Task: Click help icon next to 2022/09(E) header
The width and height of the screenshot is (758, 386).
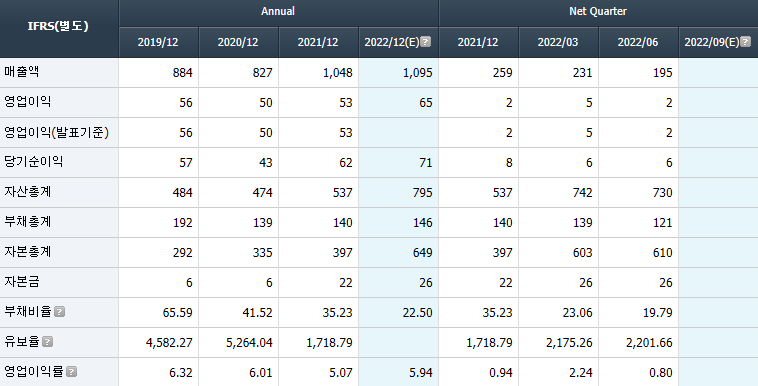Action: pos(745,42)
